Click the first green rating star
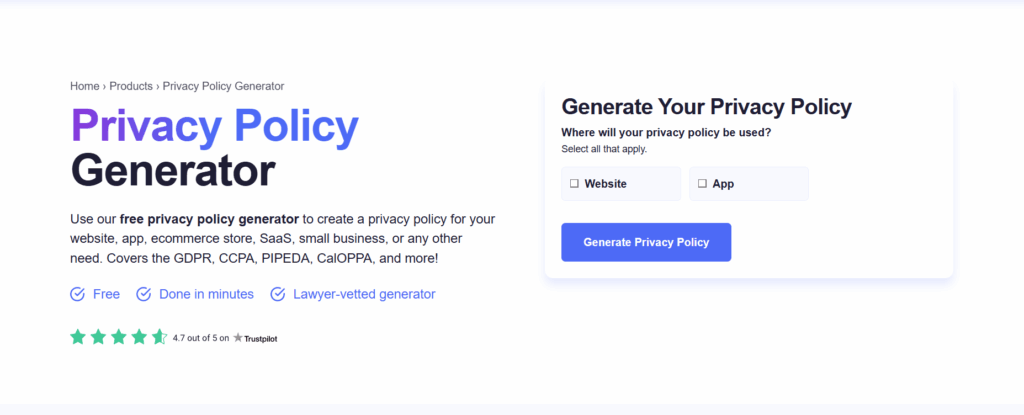The image size is (1024, 415). (78, 337)
